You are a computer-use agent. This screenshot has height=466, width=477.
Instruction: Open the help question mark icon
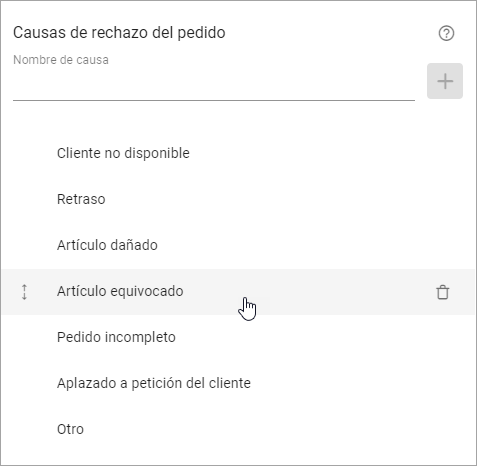point(446,33)
